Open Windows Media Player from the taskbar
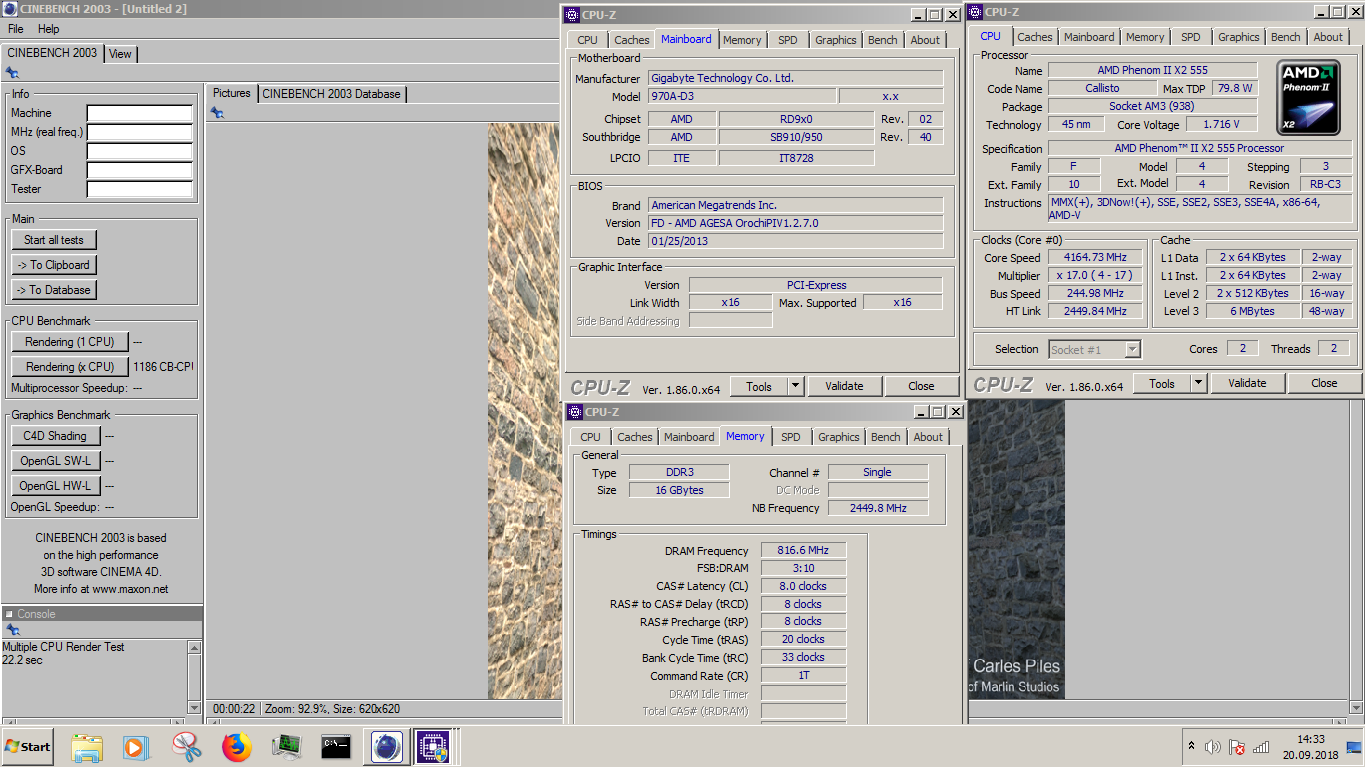The width and height of the screenshot is (1365, 767). (135, 746)
